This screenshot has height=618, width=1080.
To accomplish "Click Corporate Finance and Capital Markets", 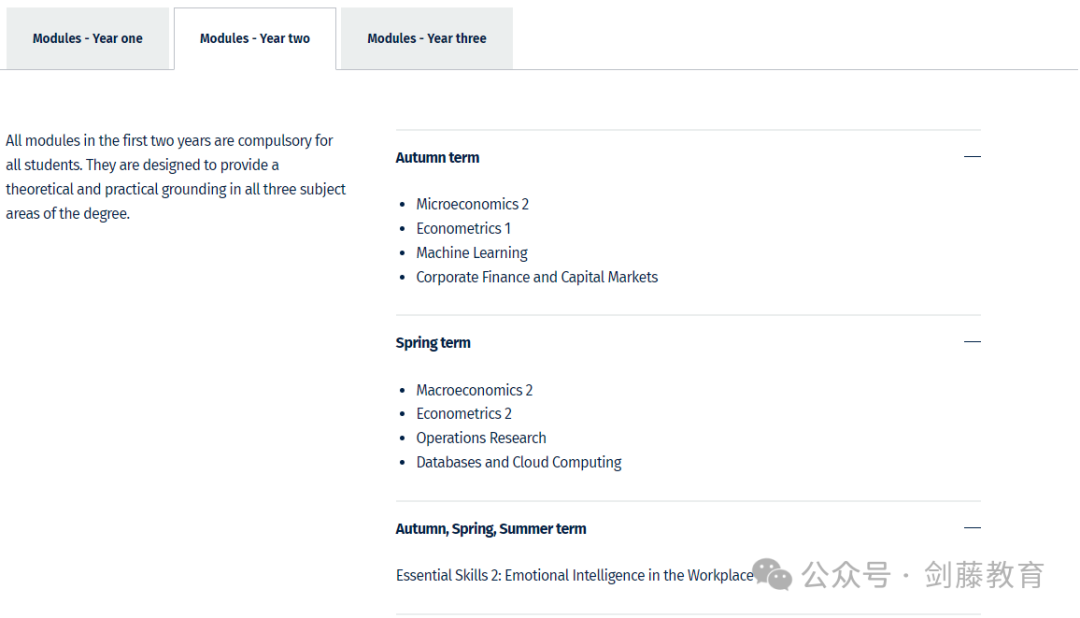I will click(x=537, y=277).
